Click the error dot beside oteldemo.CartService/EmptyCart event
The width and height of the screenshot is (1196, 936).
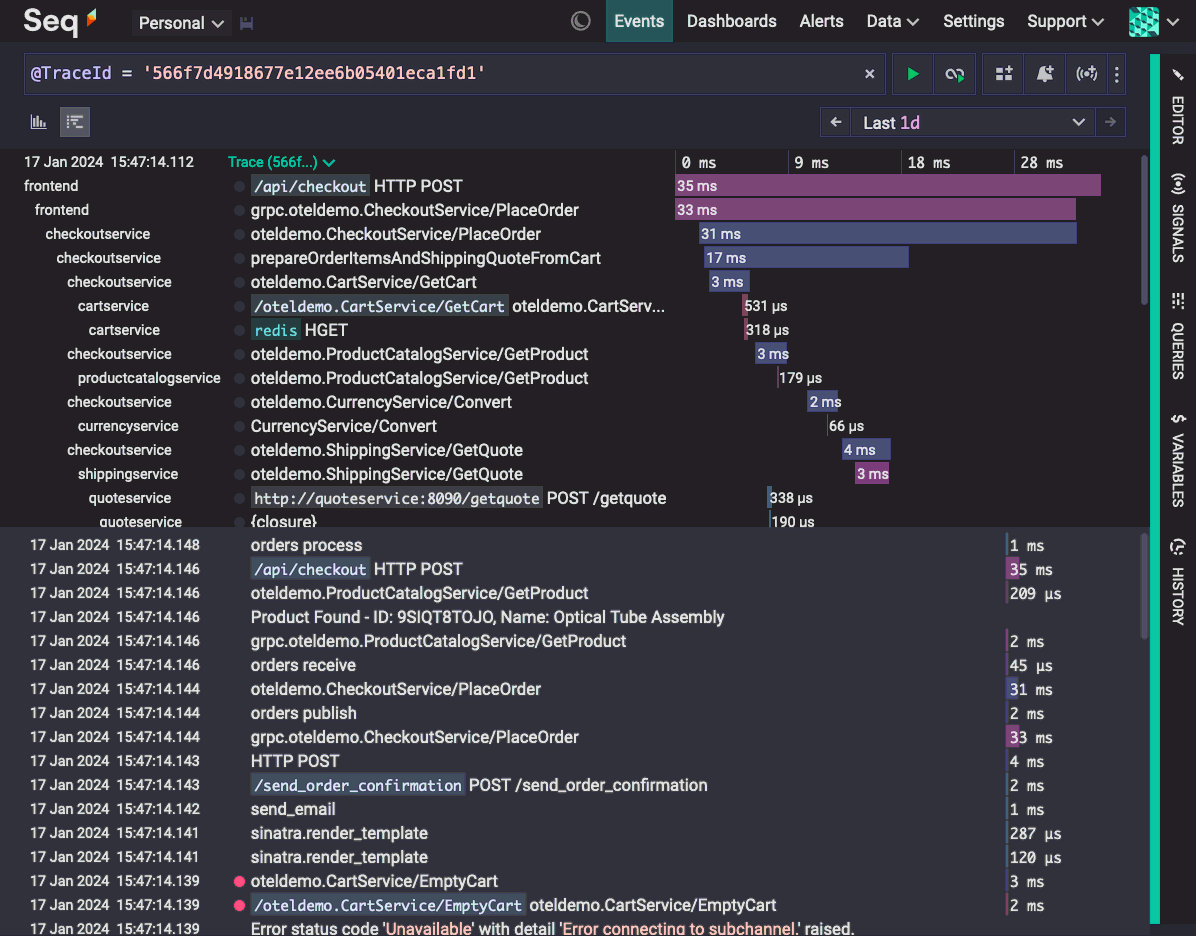click(x=240, y=881)
